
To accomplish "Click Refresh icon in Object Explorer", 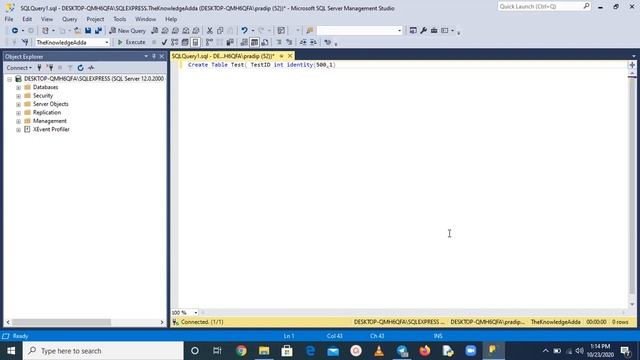I will tap(80, 68).
